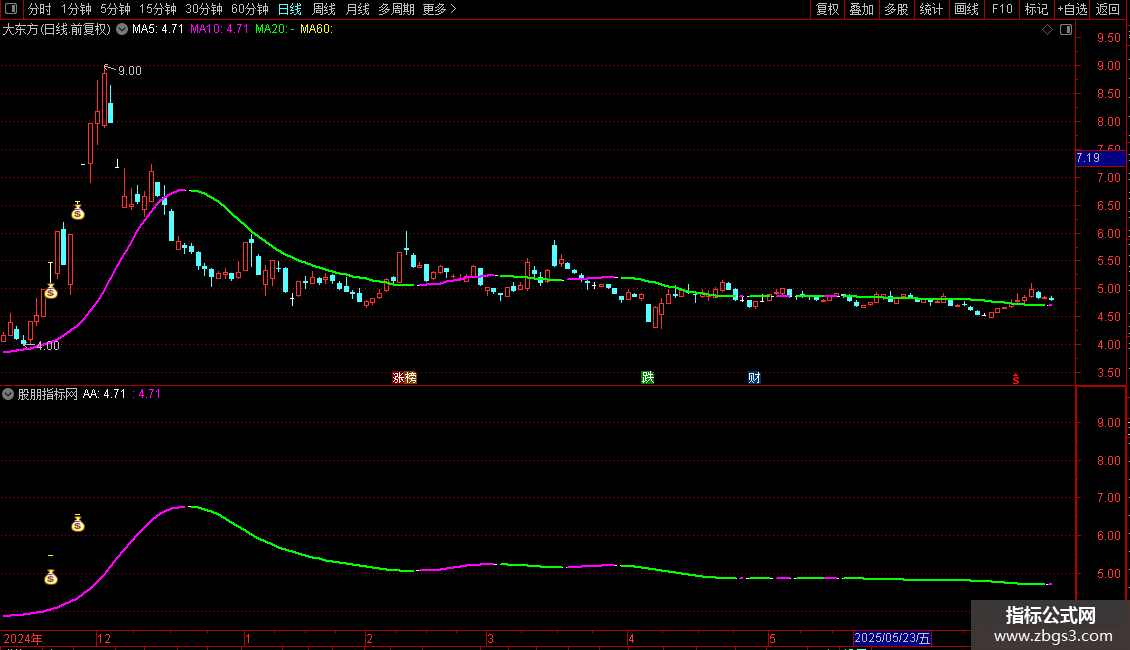Viewport: 1130px width, 650px height.
Task: Click the panel layout icon at the top-left corner
Action: coord(11,9)
